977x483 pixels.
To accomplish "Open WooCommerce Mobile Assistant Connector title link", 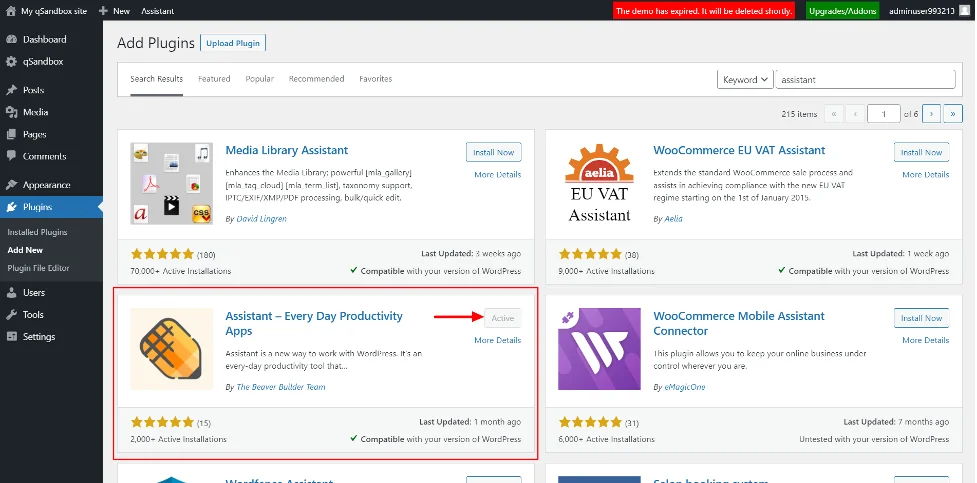I will point(738,323).
